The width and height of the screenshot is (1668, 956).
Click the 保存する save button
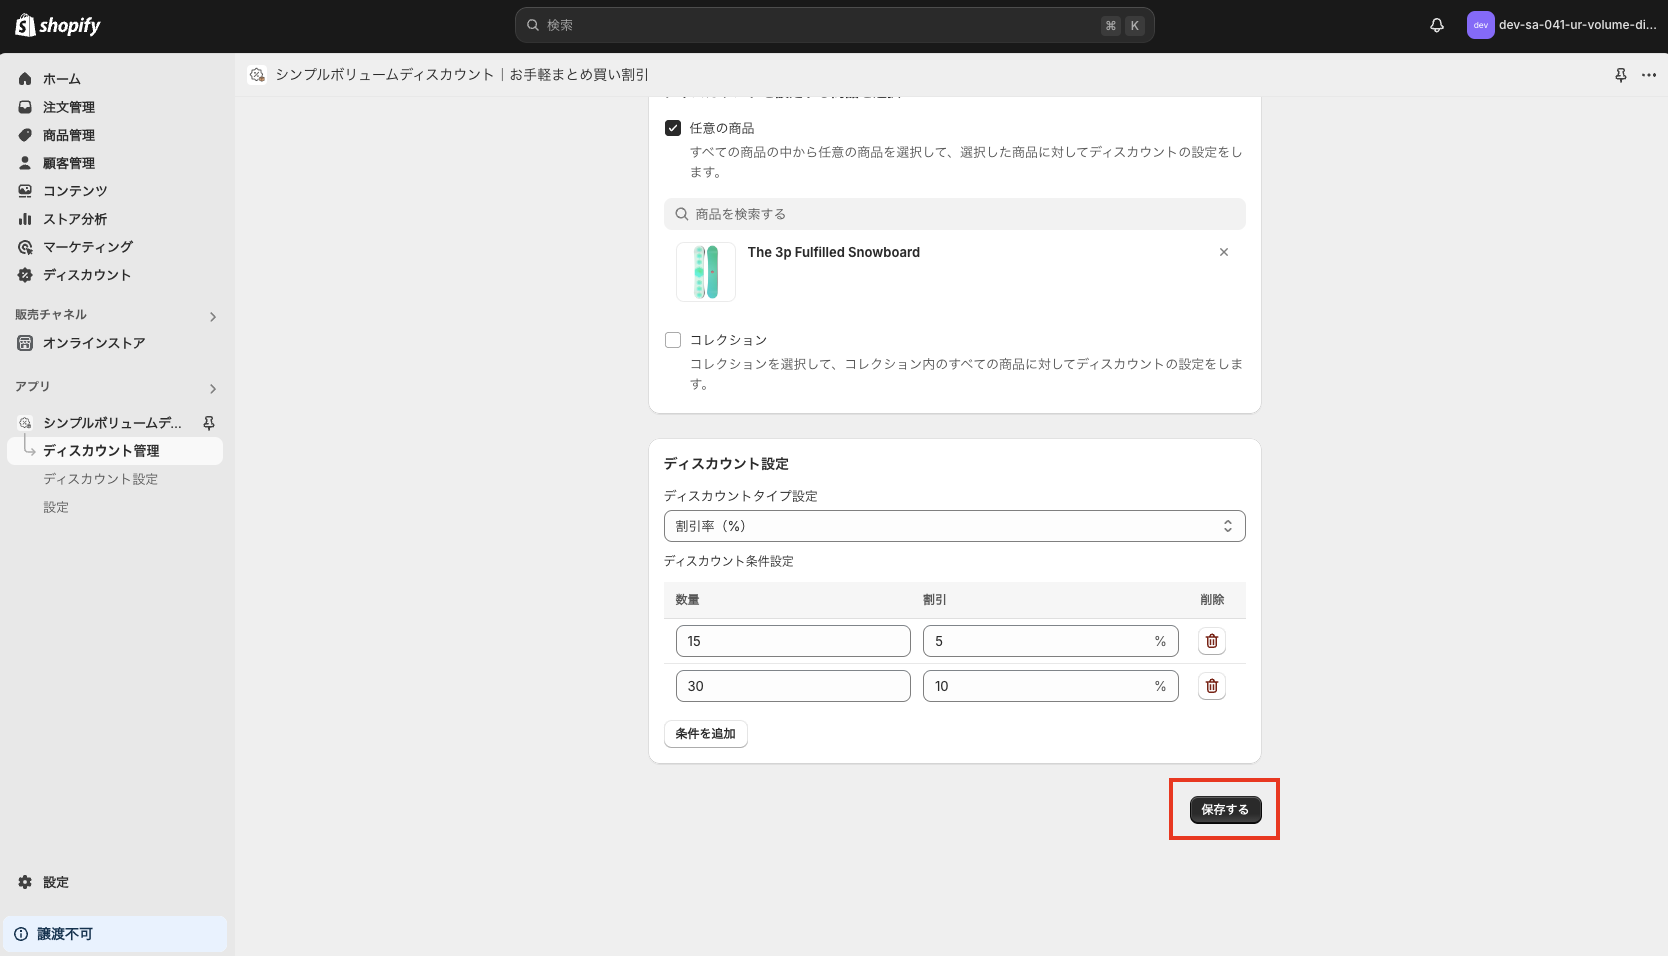tap(1225, 810)
